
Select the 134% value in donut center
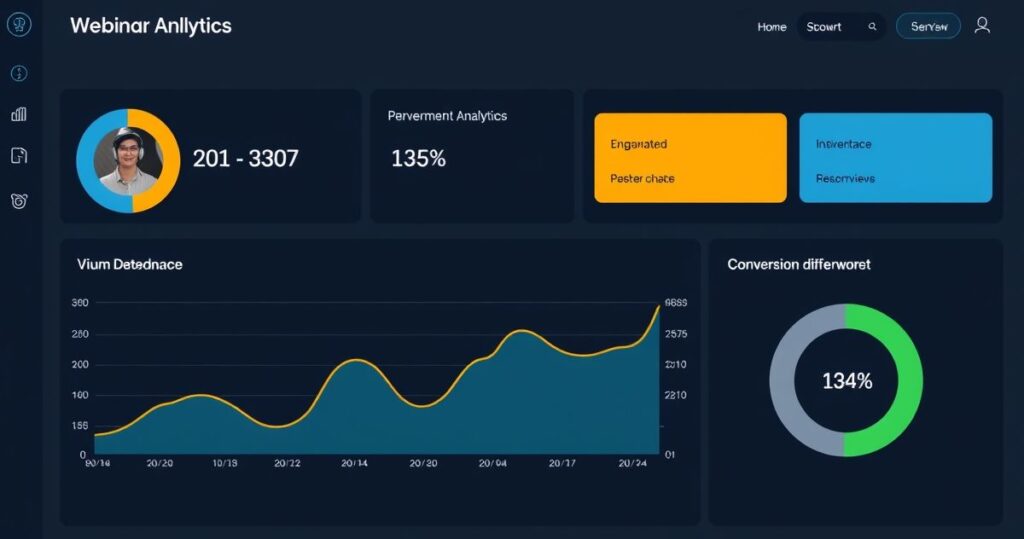pos(846,381)
